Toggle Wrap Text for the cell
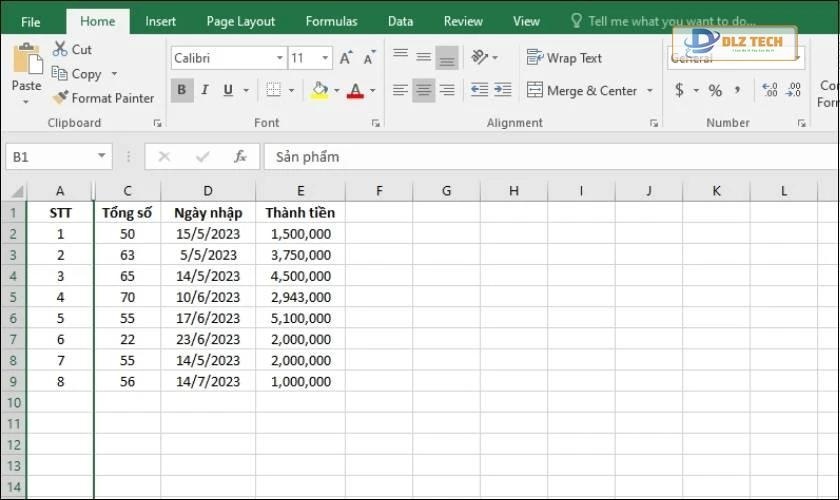 tap(564, 58)
